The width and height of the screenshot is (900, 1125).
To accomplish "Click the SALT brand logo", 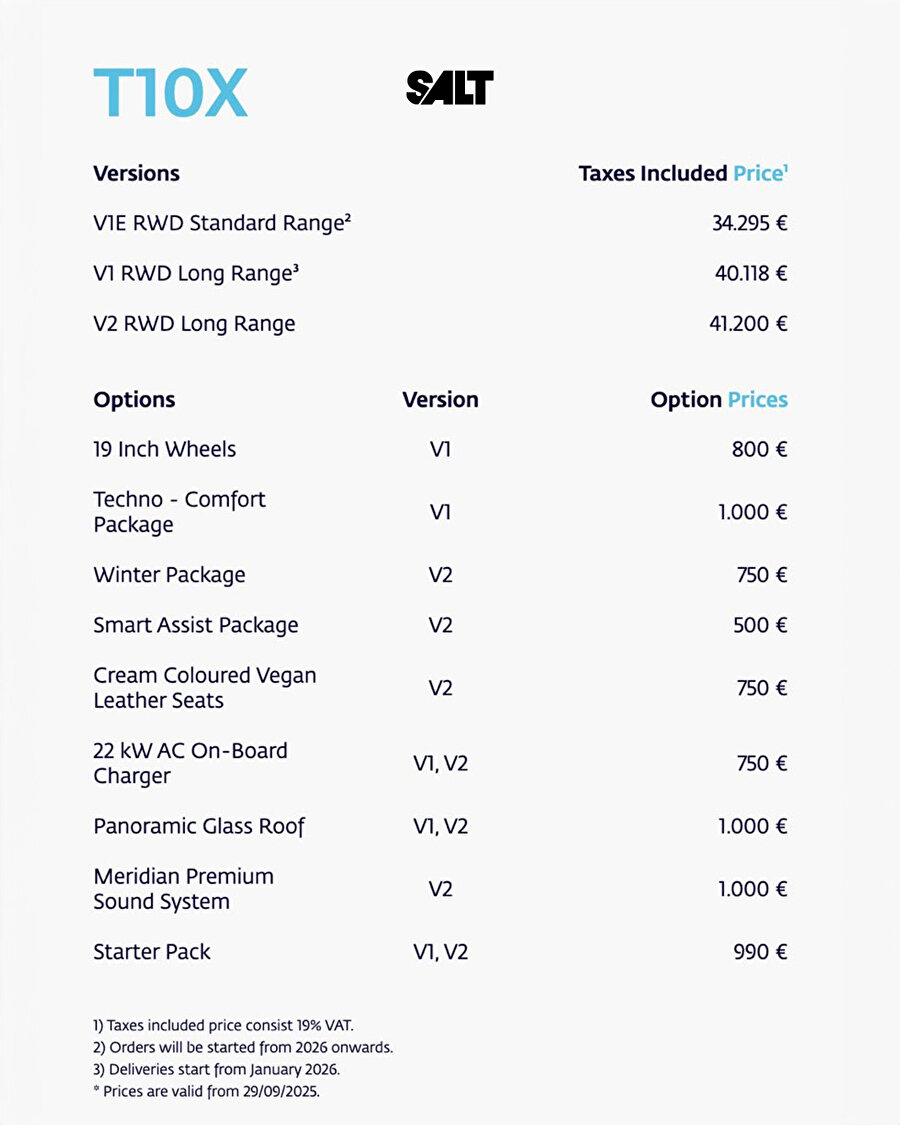I will click(x=450, y=88).
